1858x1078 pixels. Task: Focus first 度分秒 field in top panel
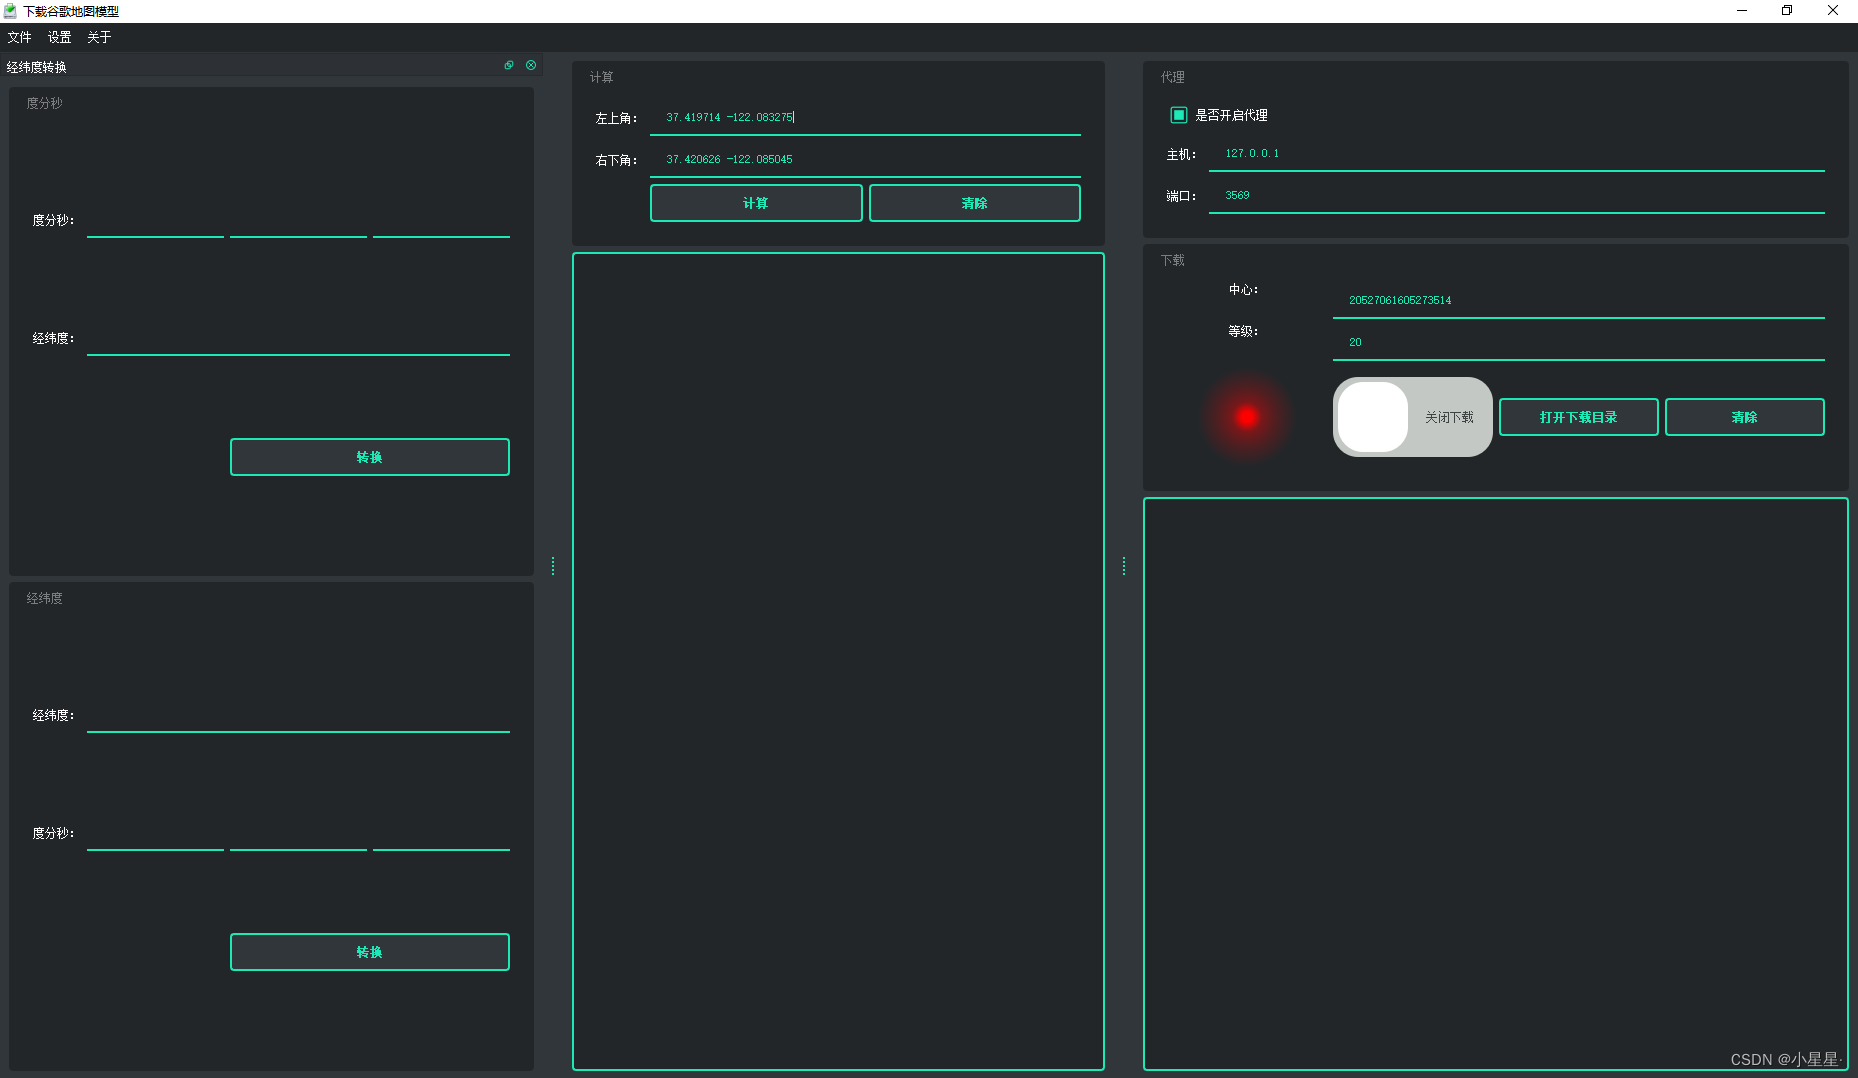point(155,221)
